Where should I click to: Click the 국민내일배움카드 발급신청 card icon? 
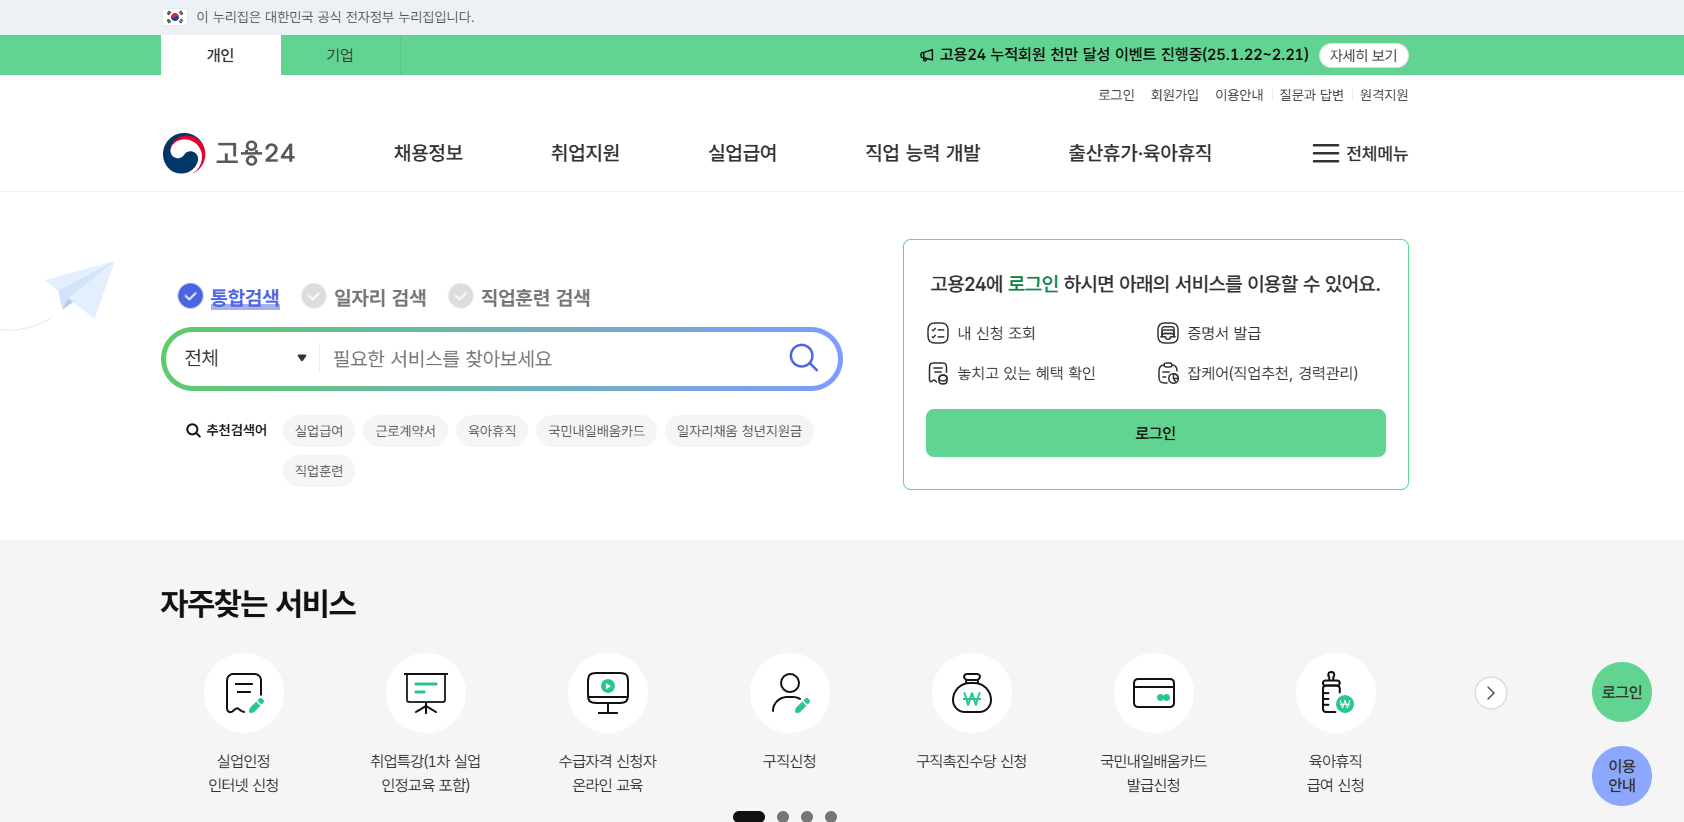1154,693
